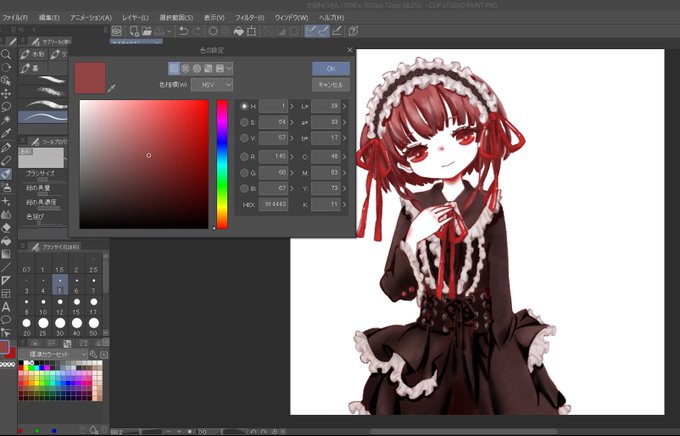680x436 pixels.
Task: Click the Scale/Rotate transform icon
Action: [251, 31]
